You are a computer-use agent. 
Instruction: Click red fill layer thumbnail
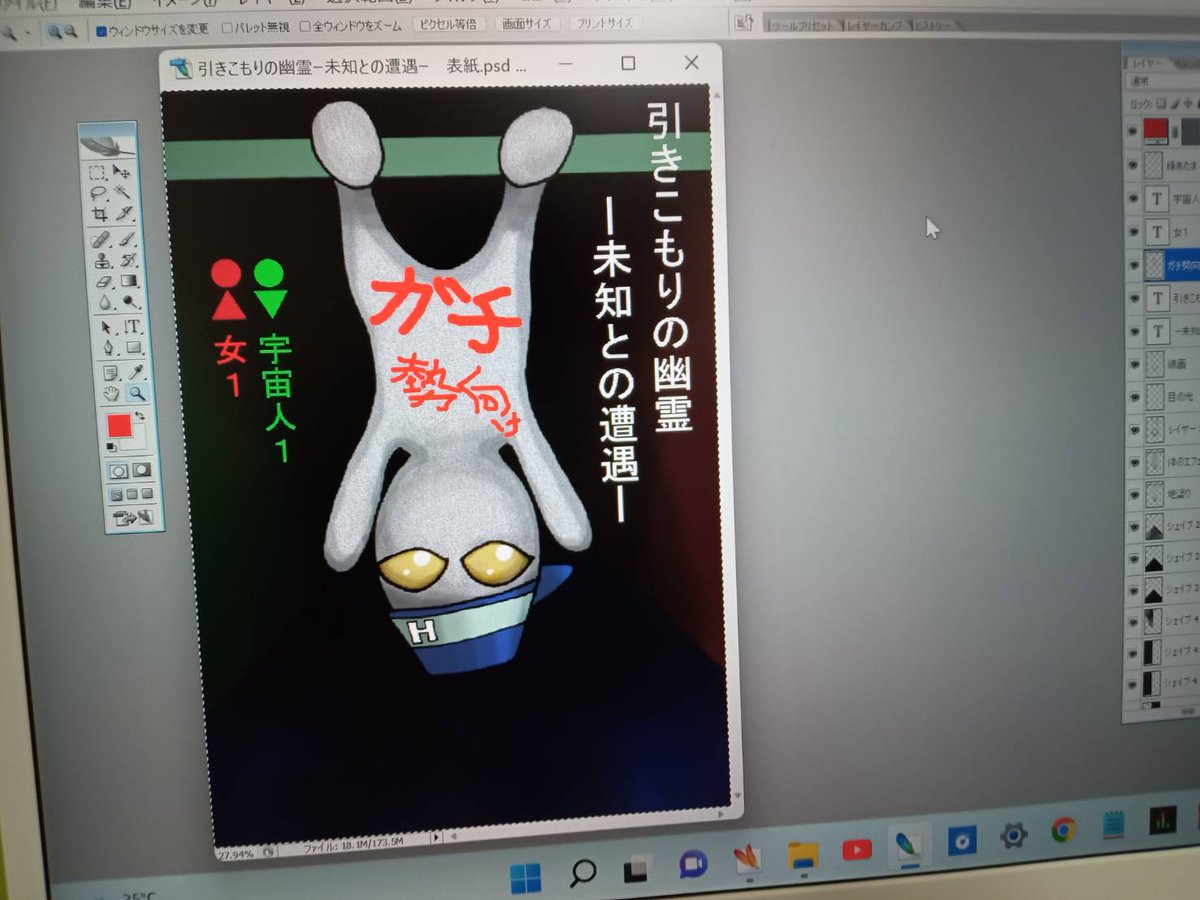coord(1156,129)
